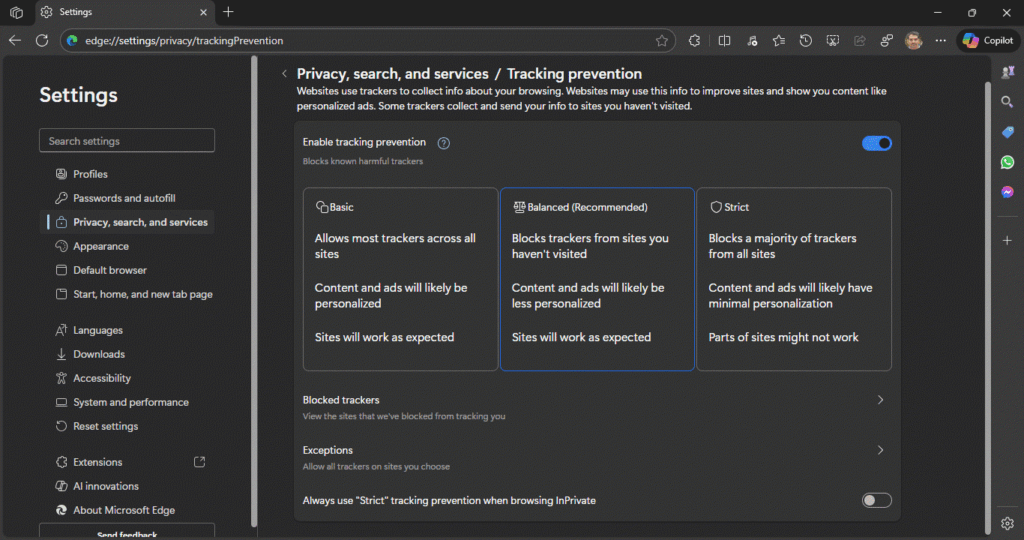Go back with breadcrumb chevron arrow
Viewport: 1024px width, 540px height.
point(284,74)
